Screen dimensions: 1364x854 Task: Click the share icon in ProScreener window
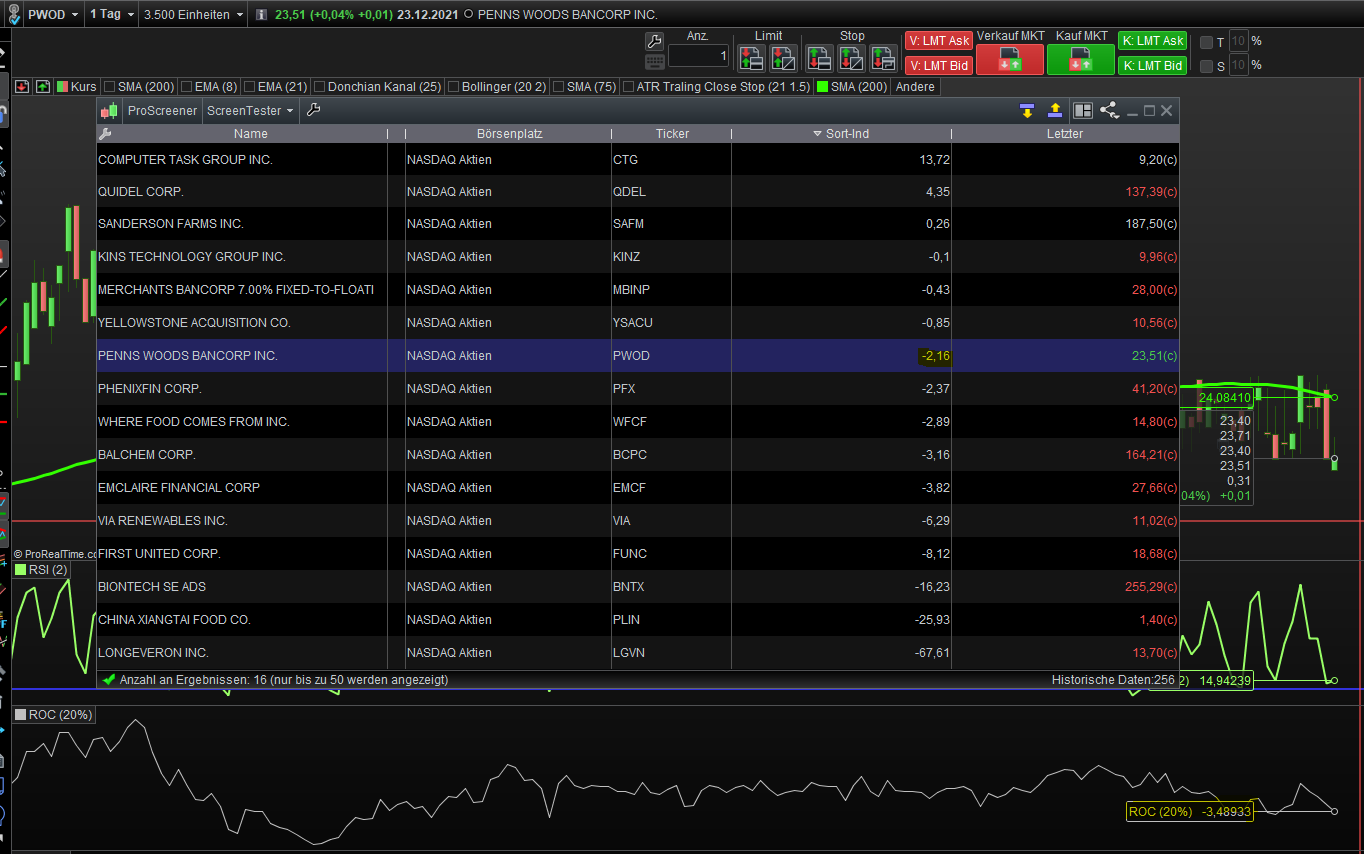(x=1109, y=110)
